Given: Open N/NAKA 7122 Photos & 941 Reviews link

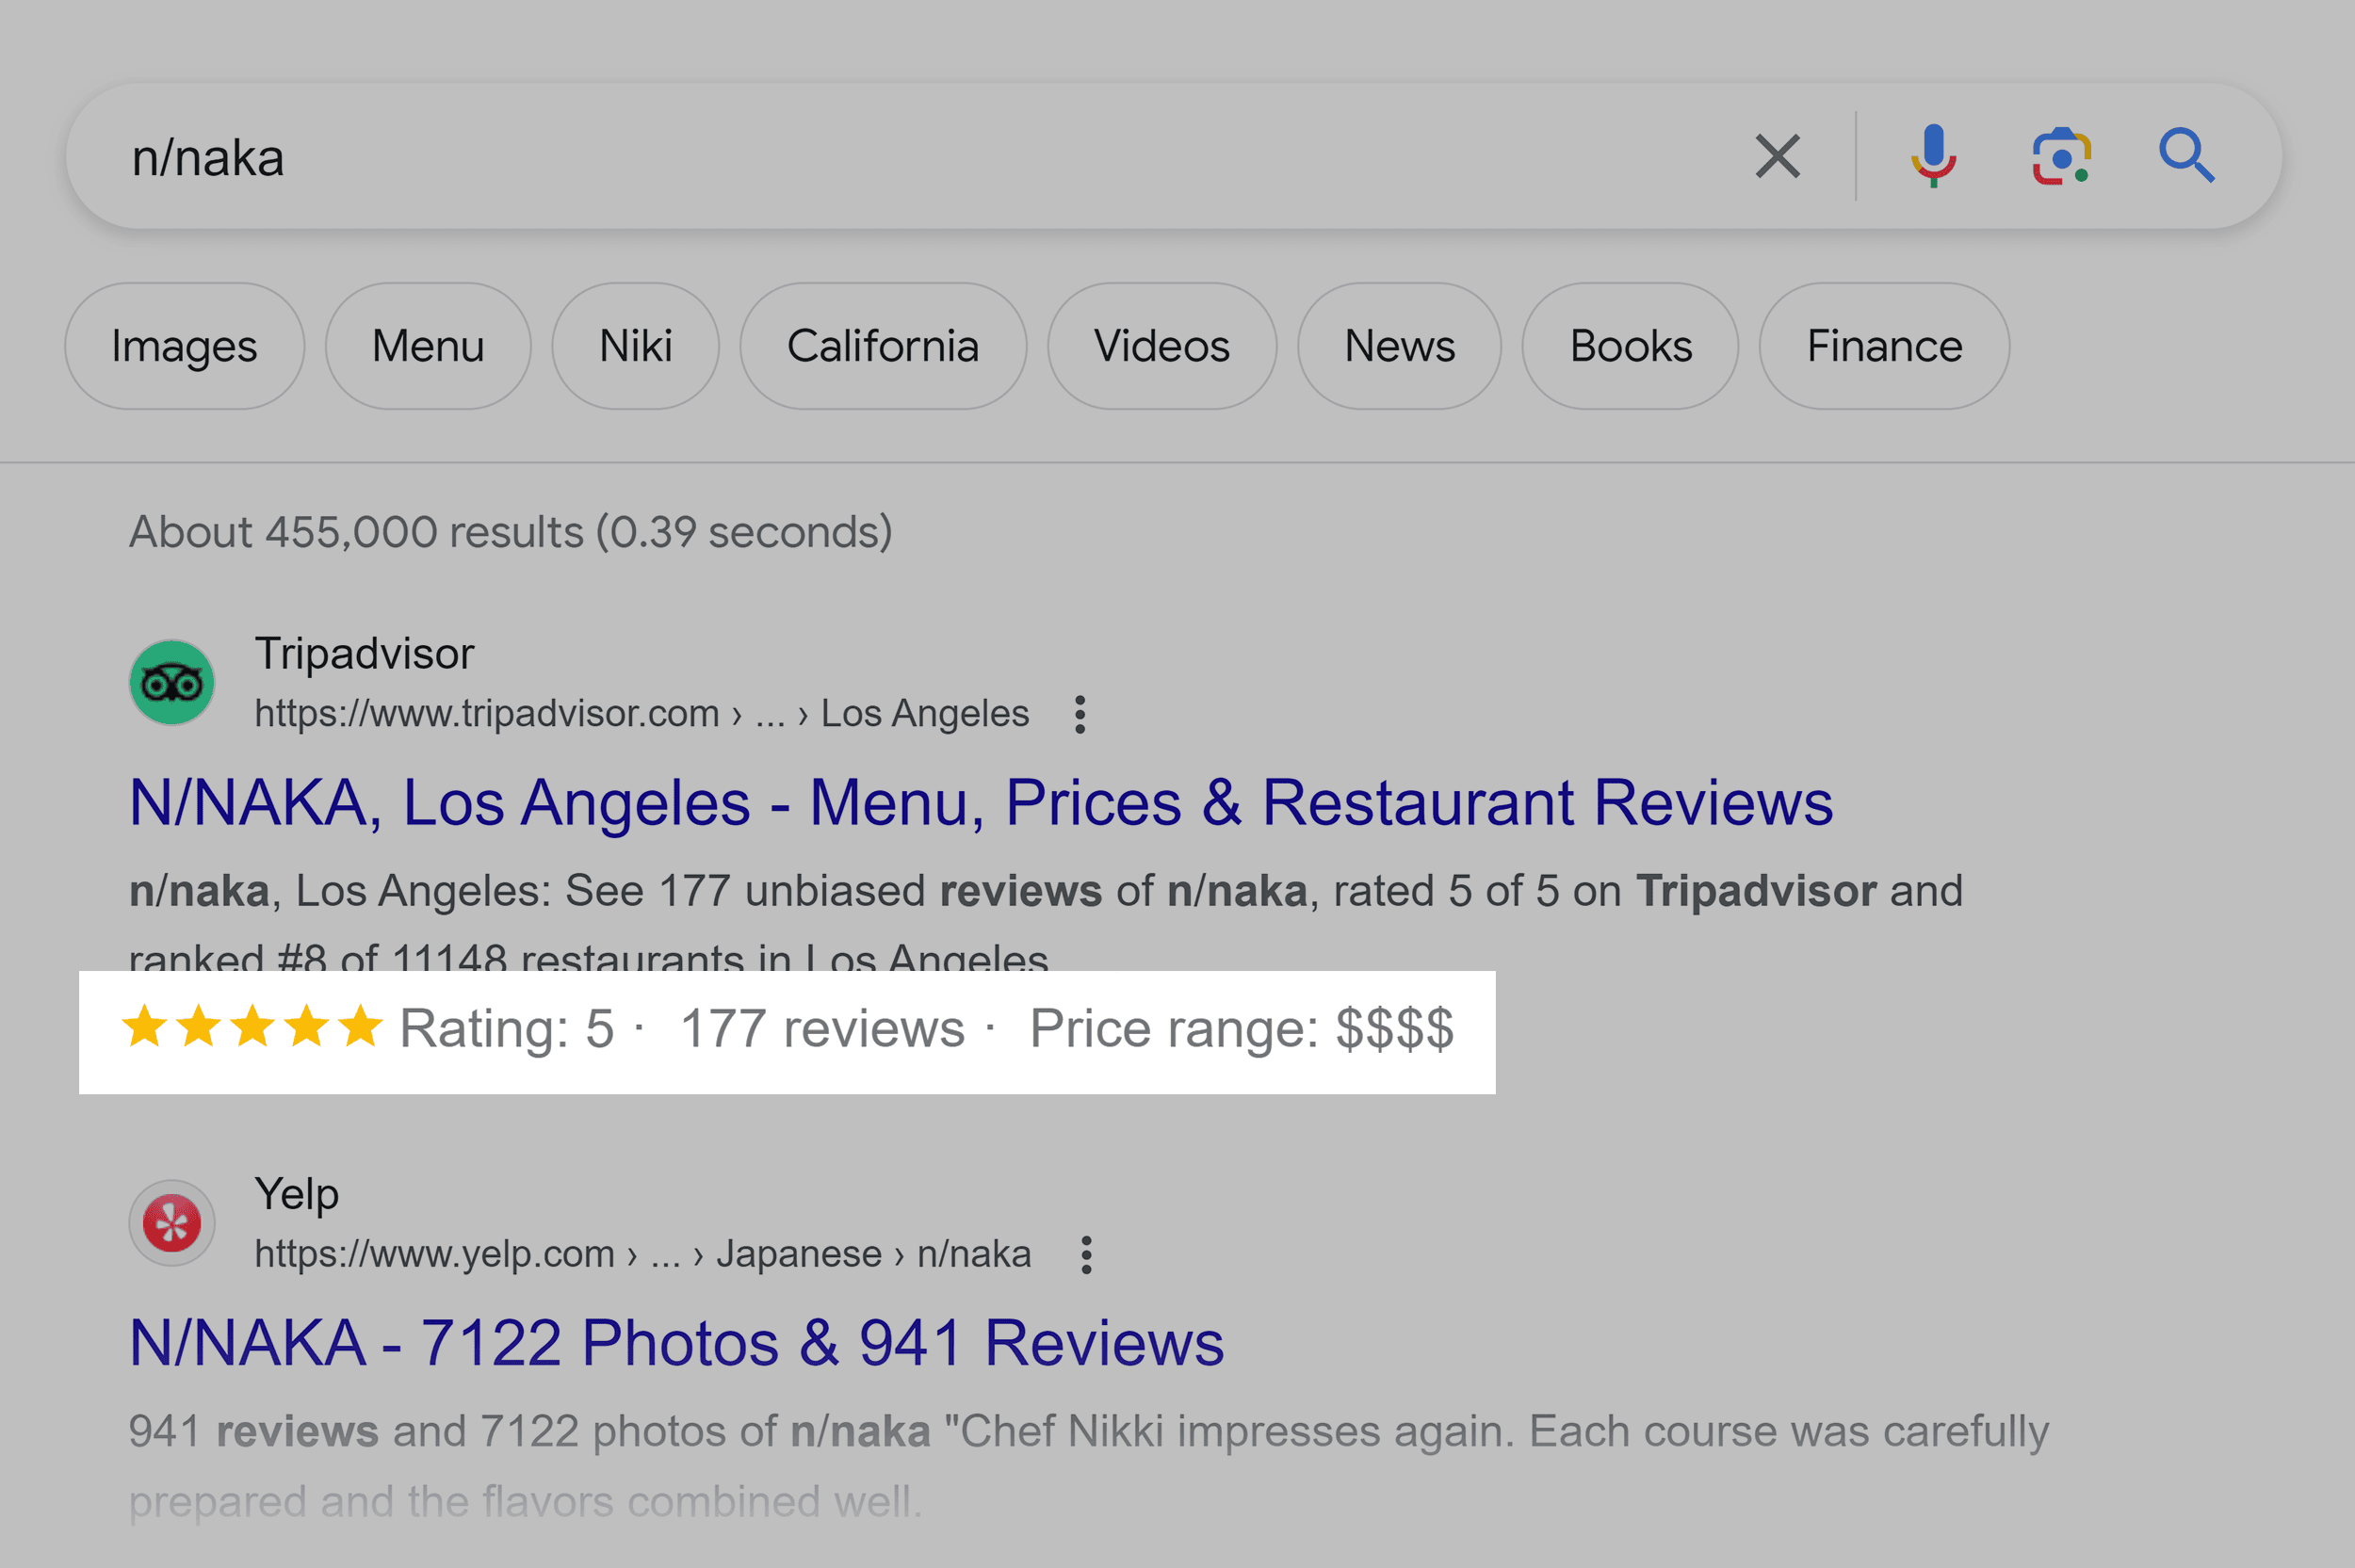Looking at the screenshot, I should point(676,1343).
